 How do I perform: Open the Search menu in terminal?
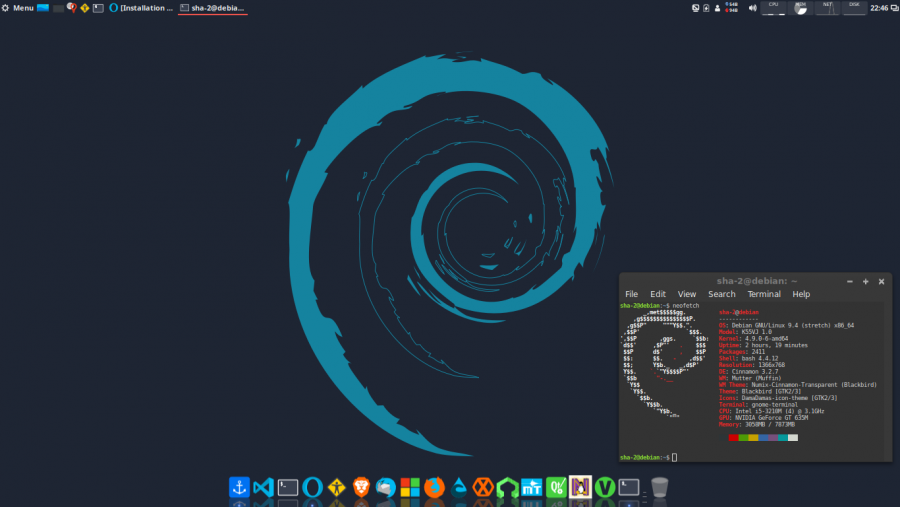[x=721, y=294]
